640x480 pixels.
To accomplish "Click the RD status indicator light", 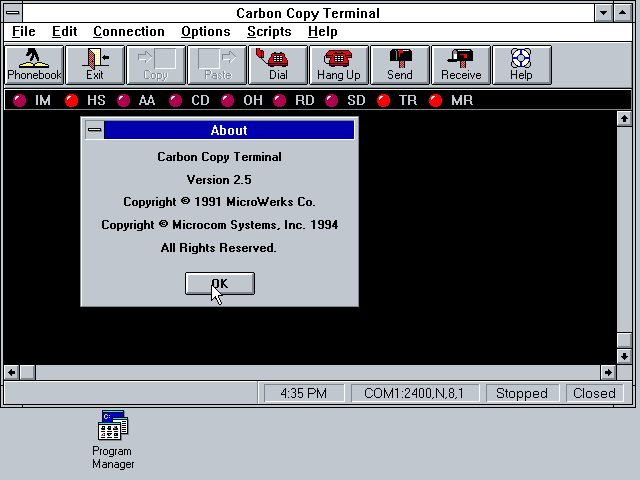I will pyautogui.click(x=280, y=100).
